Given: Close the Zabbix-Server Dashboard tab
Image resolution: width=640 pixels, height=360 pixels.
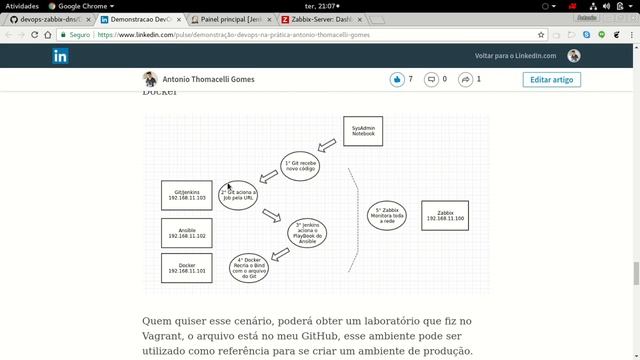Looking at the screenshot, I should 359,19.
